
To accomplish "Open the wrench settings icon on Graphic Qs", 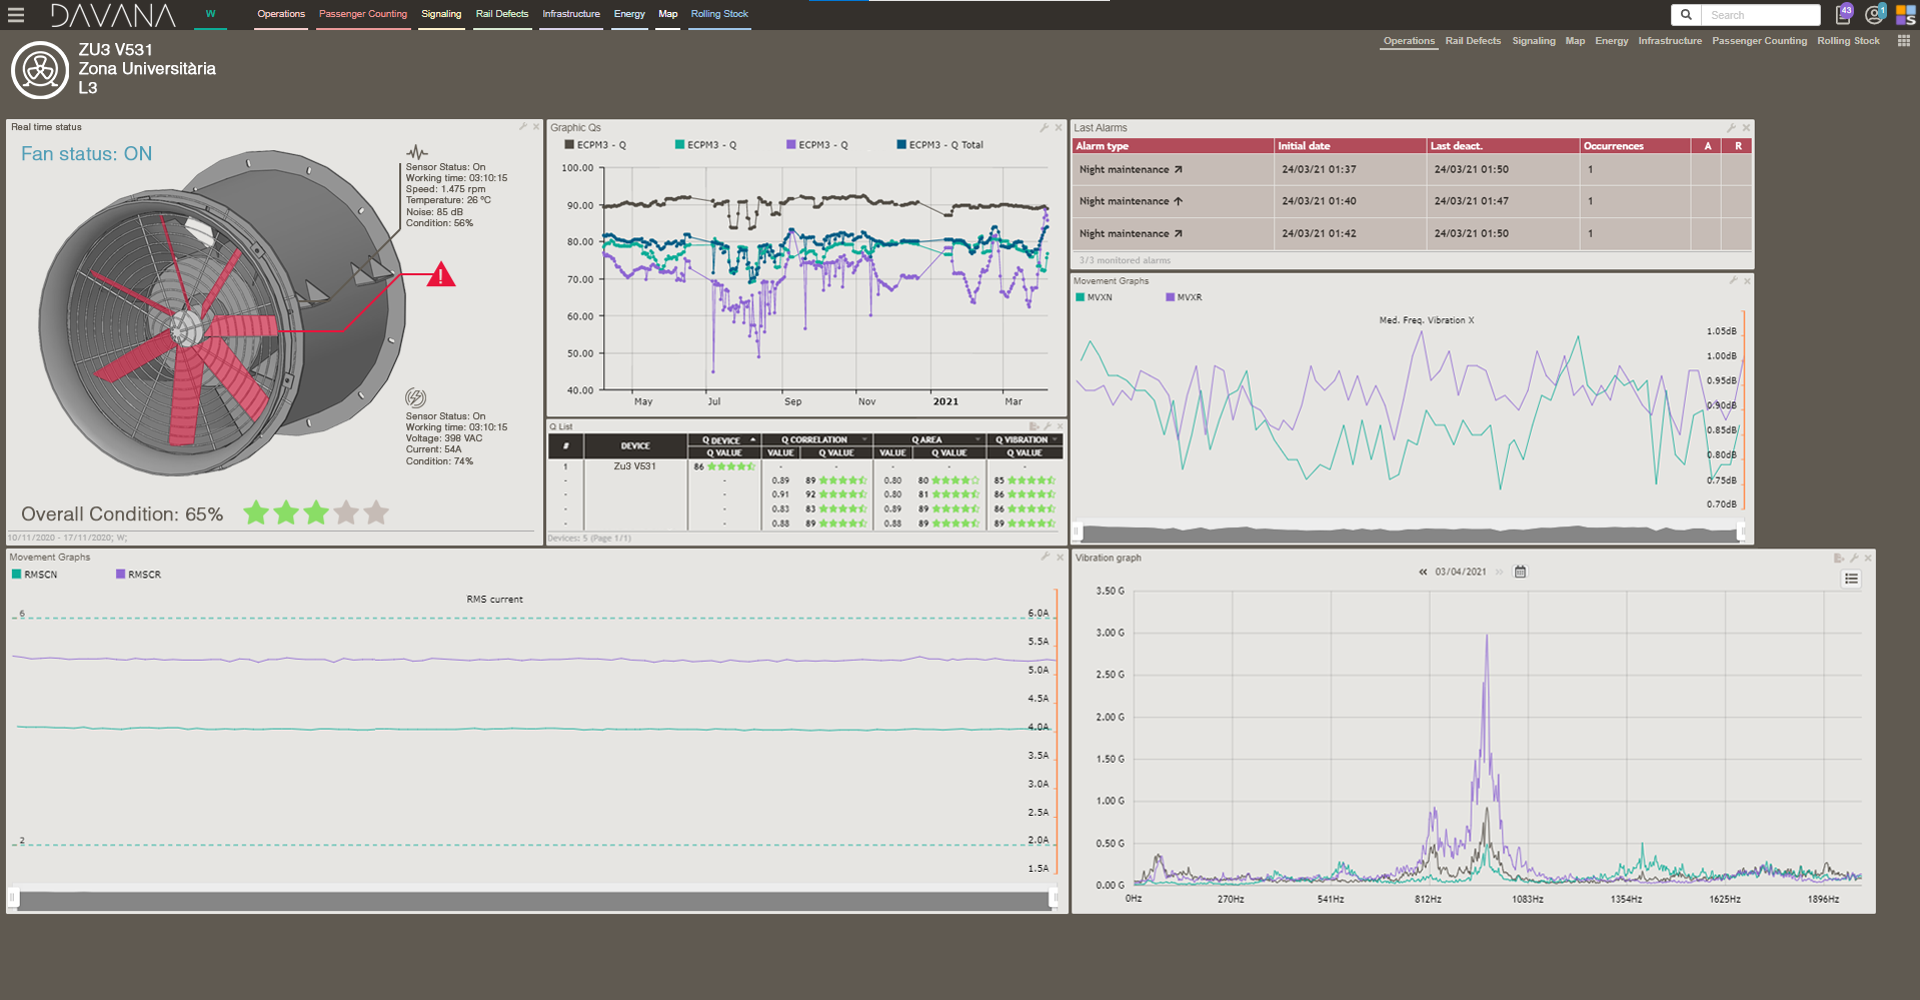I will (x=1044, y=128).
